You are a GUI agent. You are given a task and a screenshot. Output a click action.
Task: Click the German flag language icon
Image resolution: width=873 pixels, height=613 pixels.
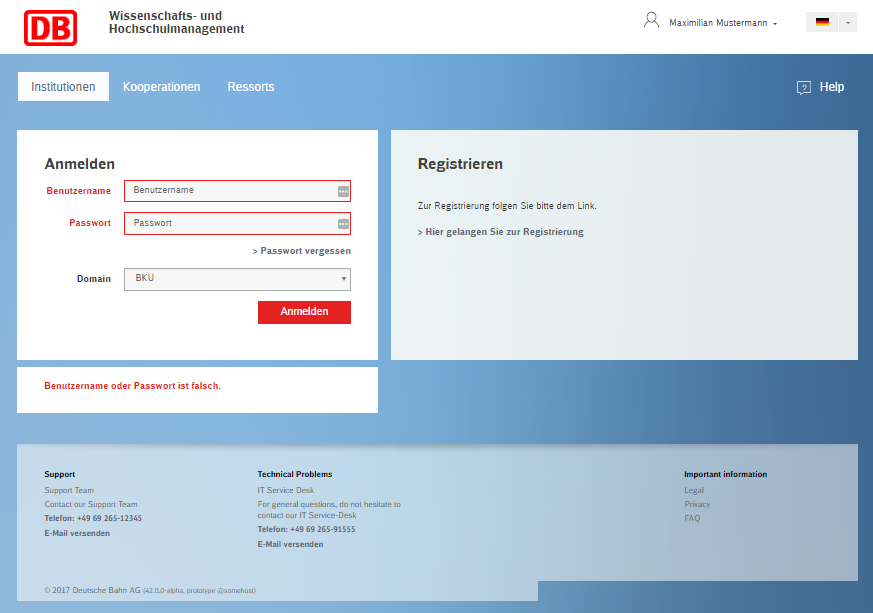(x=822, y=22)
